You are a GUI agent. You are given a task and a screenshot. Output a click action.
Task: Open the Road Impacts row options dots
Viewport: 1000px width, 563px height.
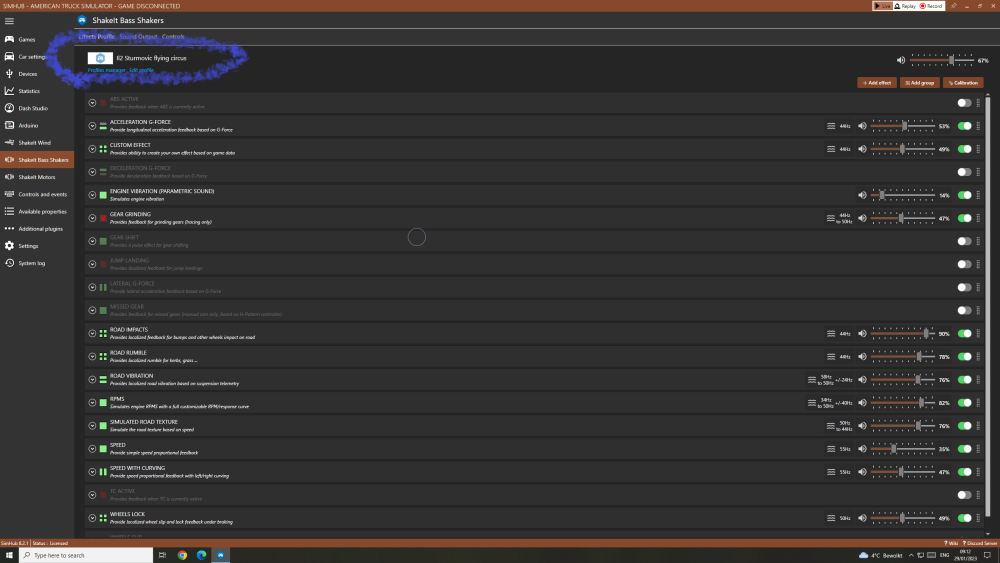point(978,333)
